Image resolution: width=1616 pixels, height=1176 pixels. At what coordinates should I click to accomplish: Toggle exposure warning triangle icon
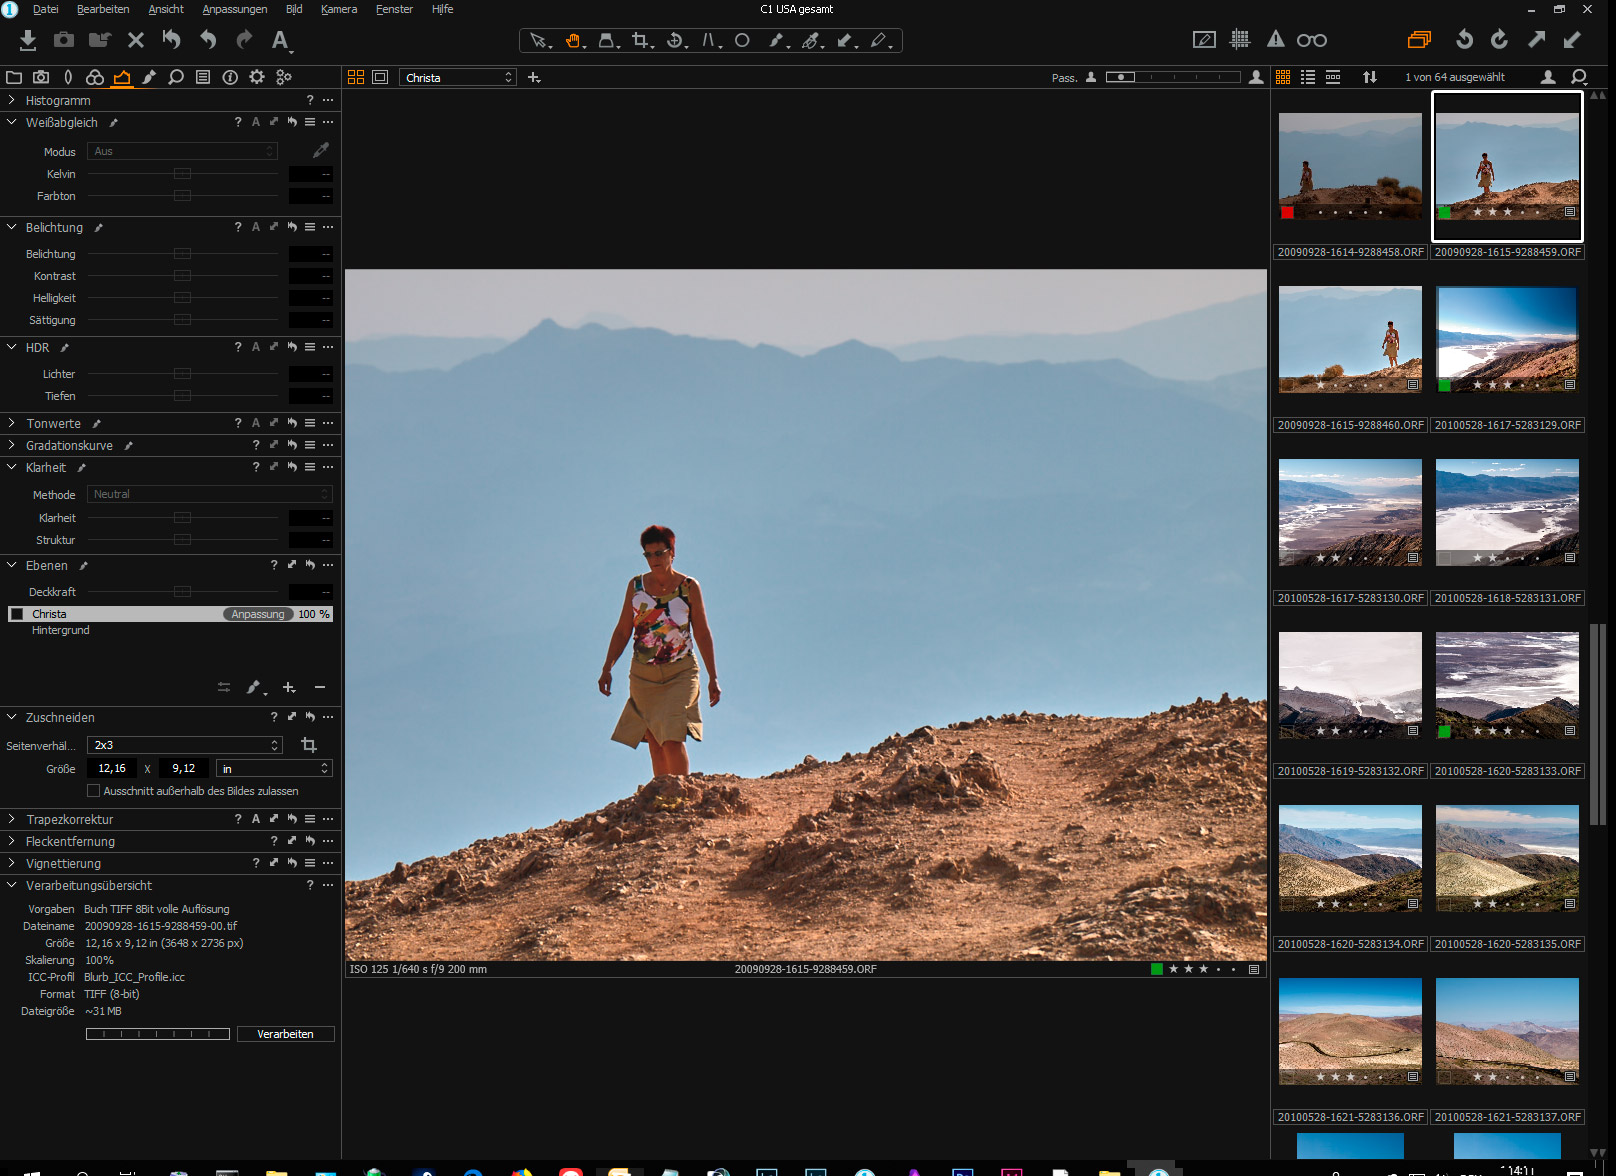coord(1276,40)
